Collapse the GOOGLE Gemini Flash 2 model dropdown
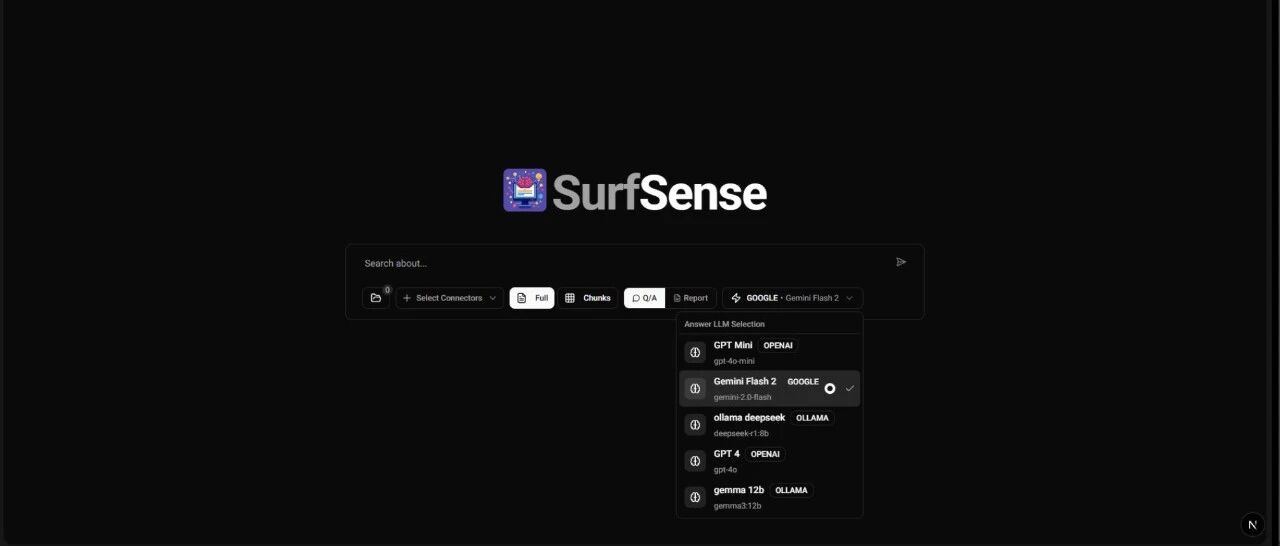 [793, 298]
